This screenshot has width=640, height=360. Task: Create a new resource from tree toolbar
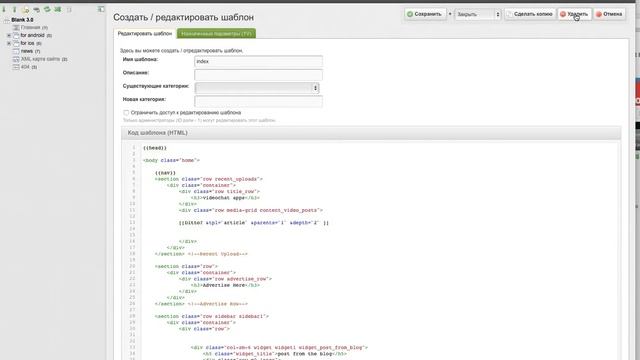[25, 9]
